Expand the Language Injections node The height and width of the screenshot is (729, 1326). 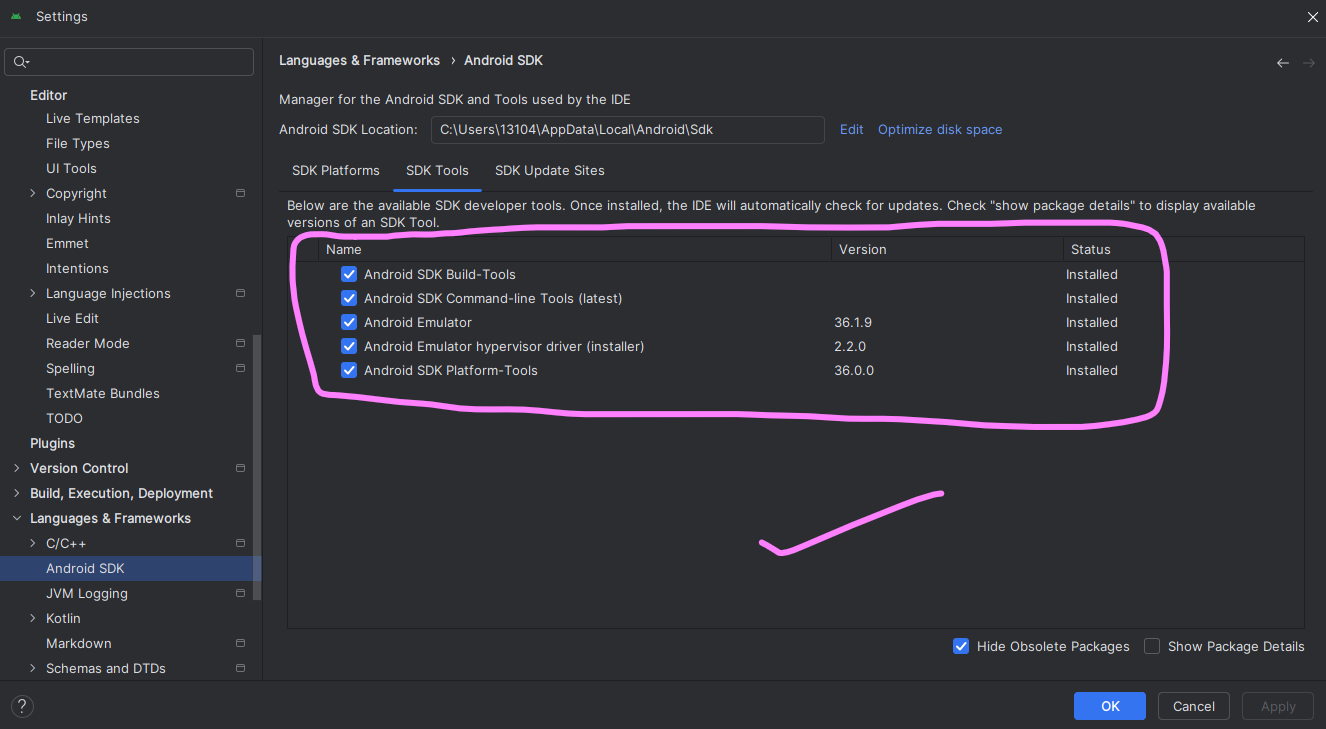[33, 293]
